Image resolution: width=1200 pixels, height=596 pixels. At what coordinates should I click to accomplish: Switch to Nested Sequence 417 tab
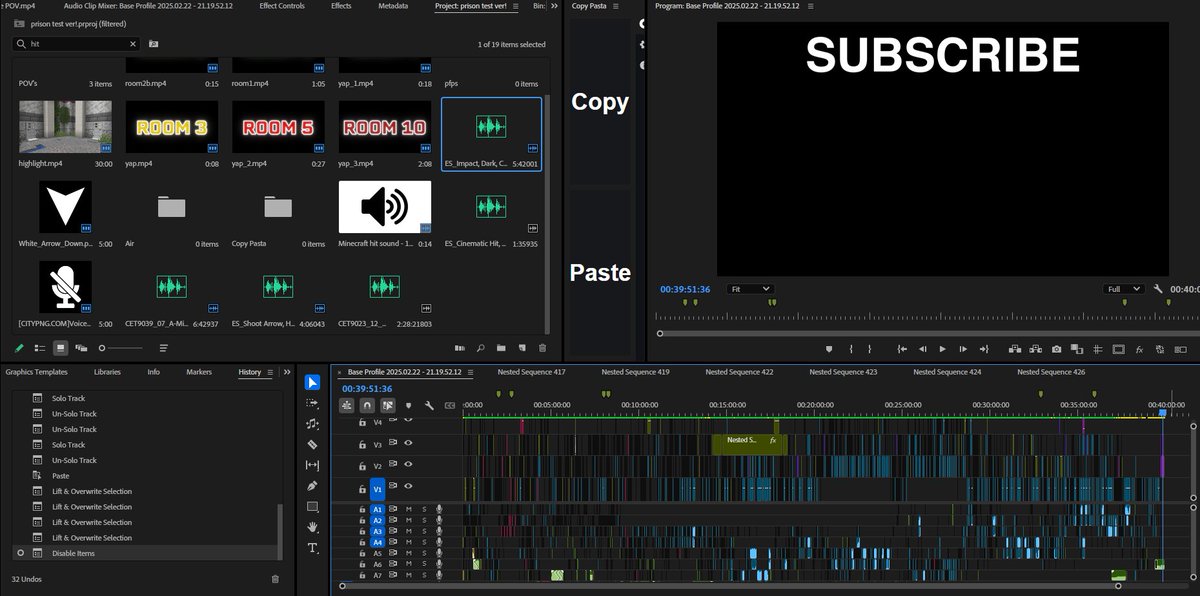(531, 372)
